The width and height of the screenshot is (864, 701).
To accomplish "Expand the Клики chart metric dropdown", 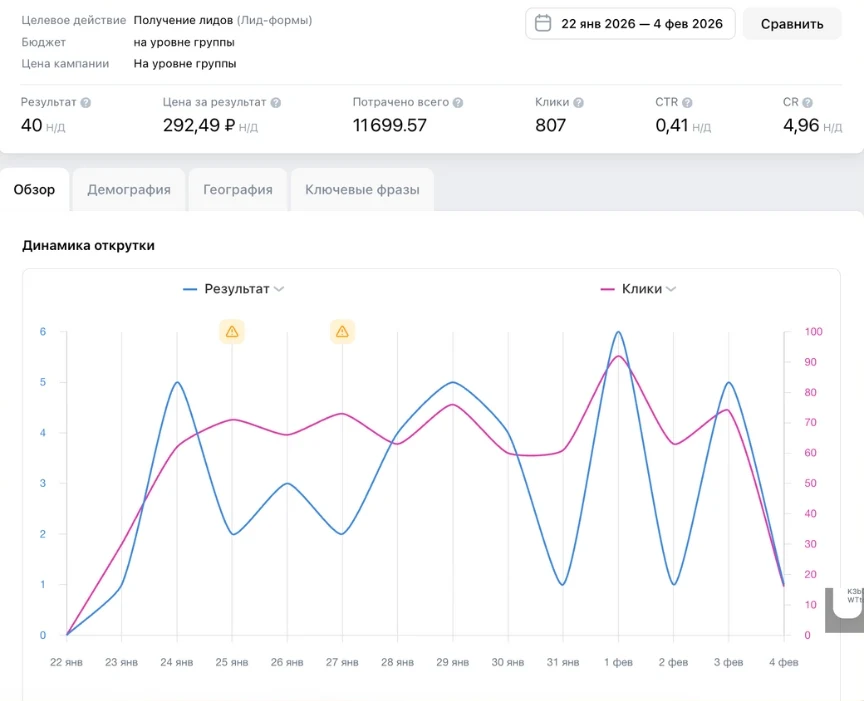I will (x=671, y=289).
